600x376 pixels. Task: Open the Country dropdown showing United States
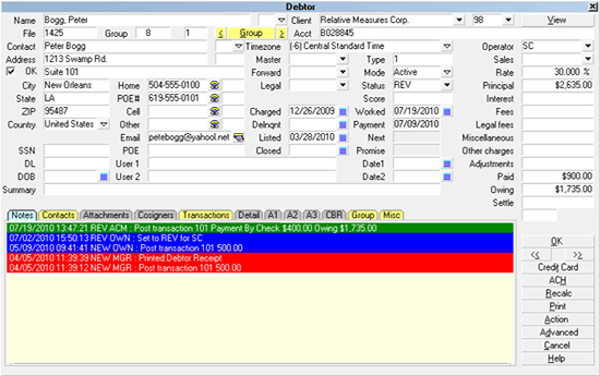[x=104, y=124]
